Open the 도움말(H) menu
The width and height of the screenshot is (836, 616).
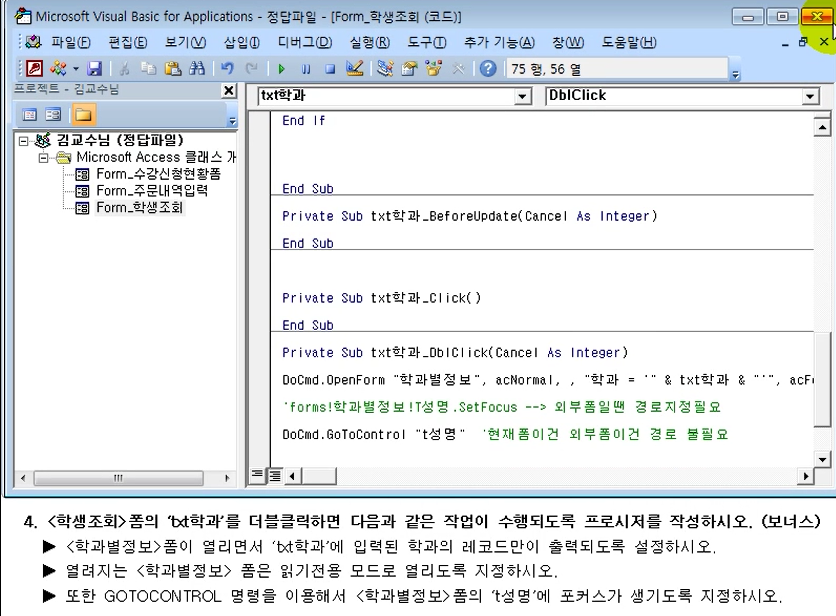(x=629, y=42)
